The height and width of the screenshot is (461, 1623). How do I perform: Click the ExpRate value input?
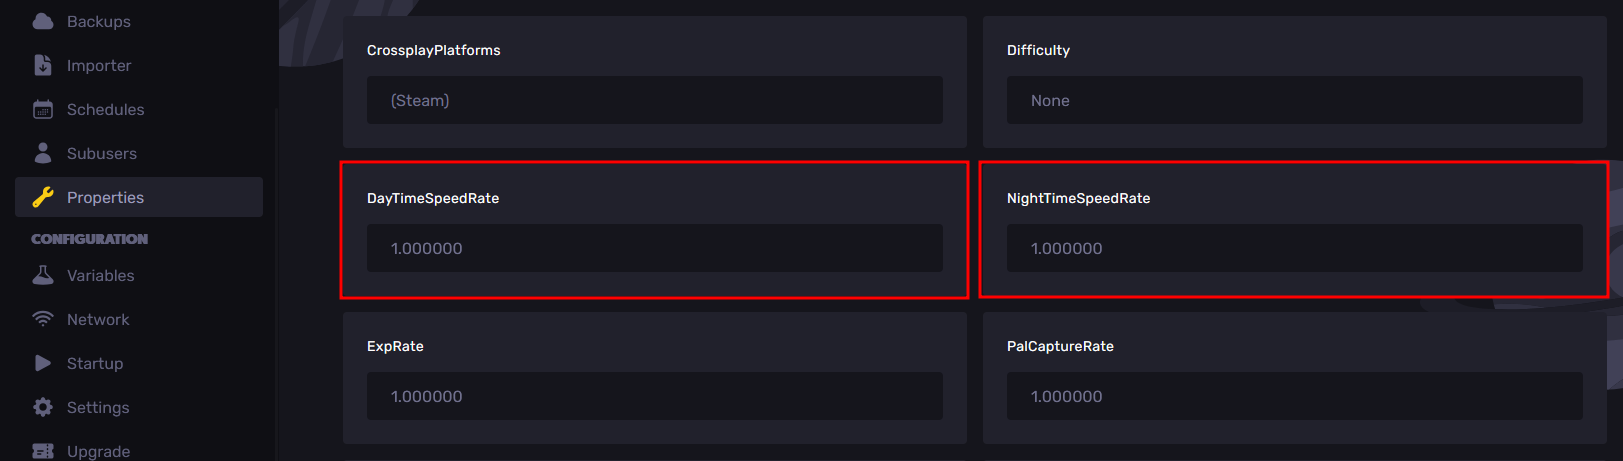pyautogui.click(x=654, y=396)
